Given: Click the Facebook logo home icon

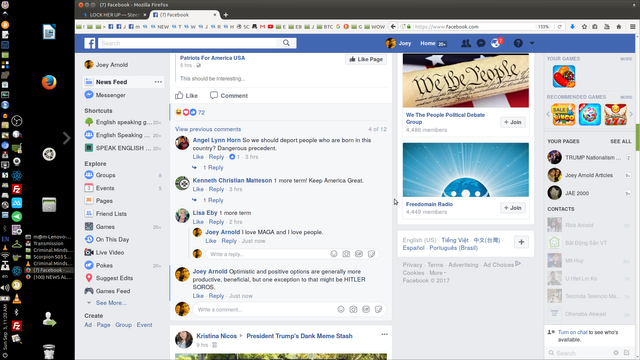Looking at the screenshot, I should tap(90, 43).
